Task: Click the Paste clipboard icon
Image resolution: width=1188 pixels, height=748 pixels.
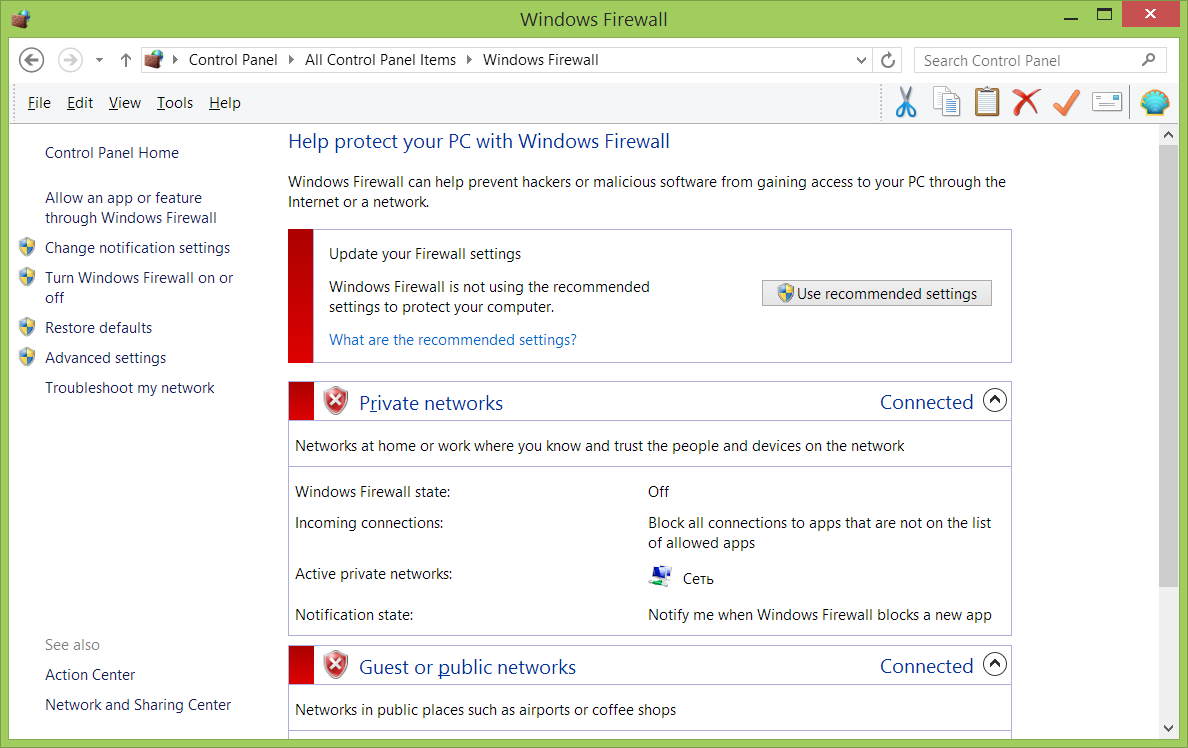Action: (x=986, y=102)
